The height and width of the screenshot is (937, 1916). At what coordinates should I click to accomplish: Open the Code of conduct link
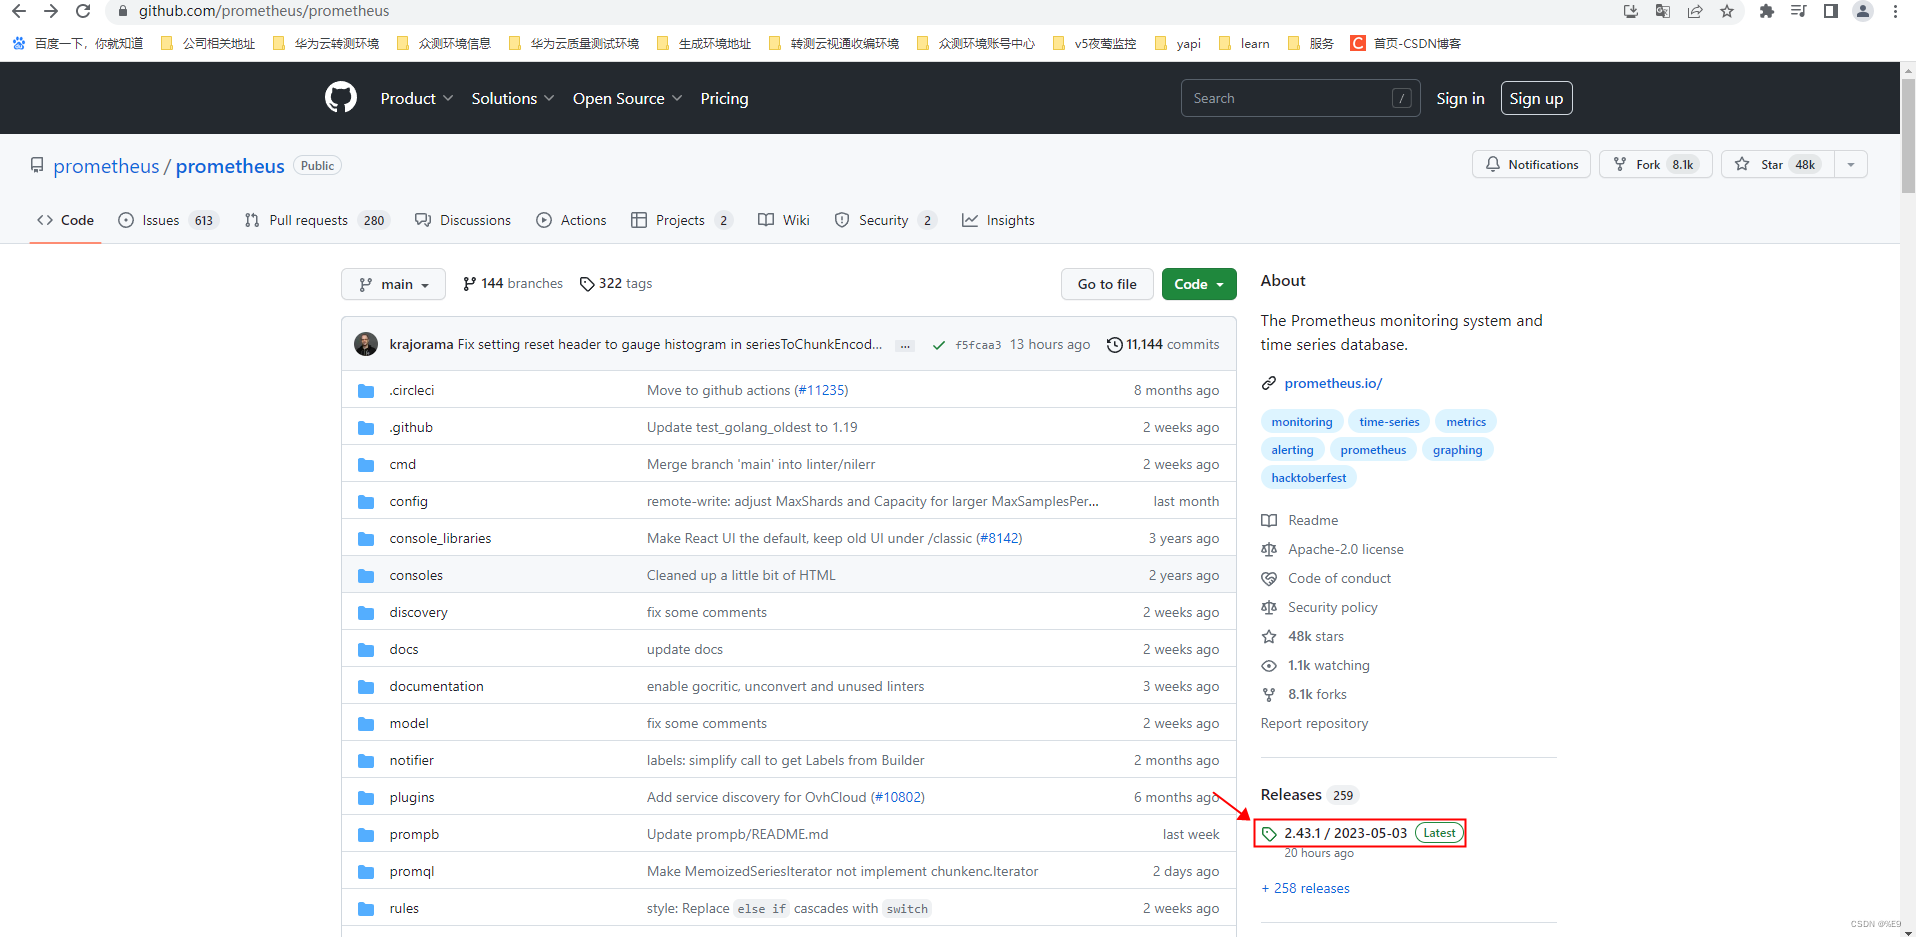click(x=1339, y=578)
